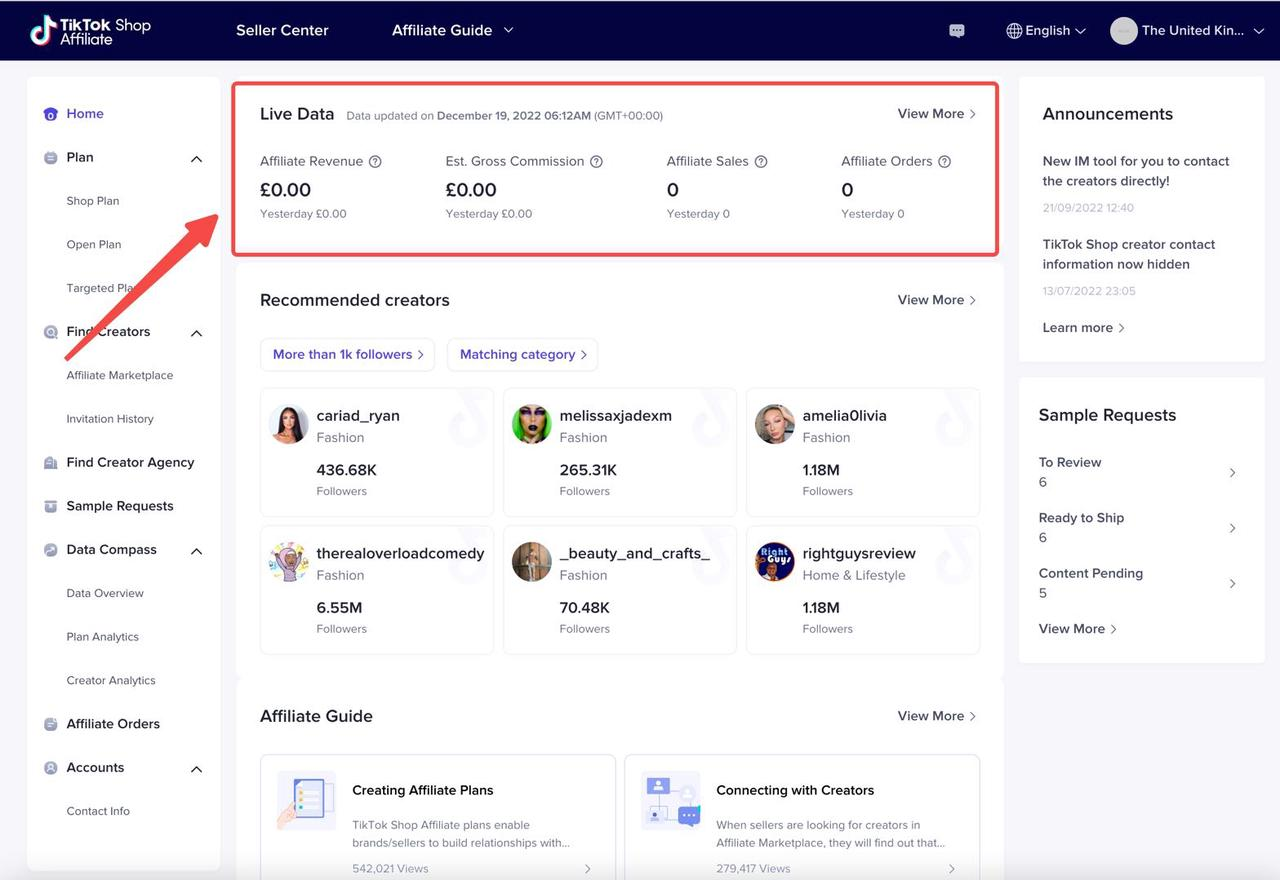Open Seller Center in top navigation
The height and width of the screenshot is (880, 1280).
point(282,30)
